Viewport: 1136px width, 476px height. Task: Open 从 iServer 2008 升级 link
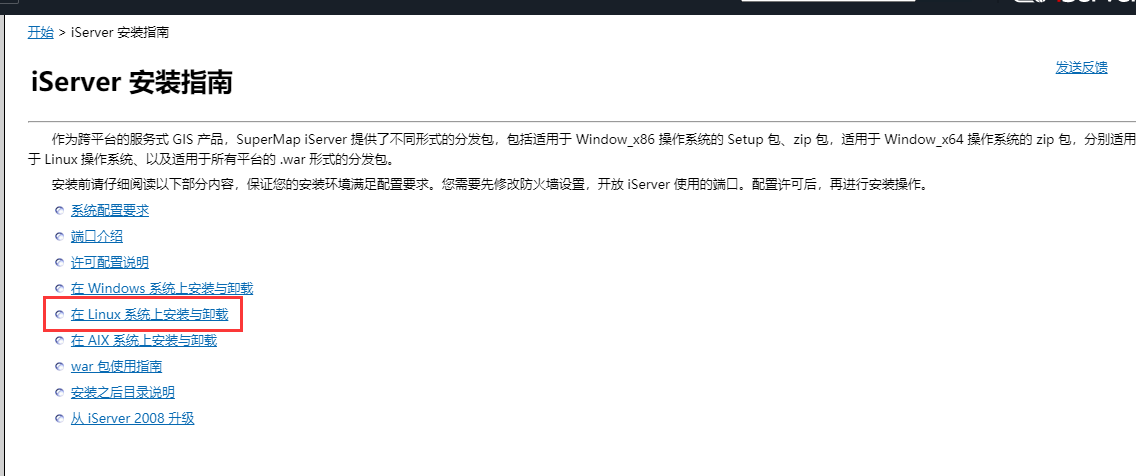133,418
